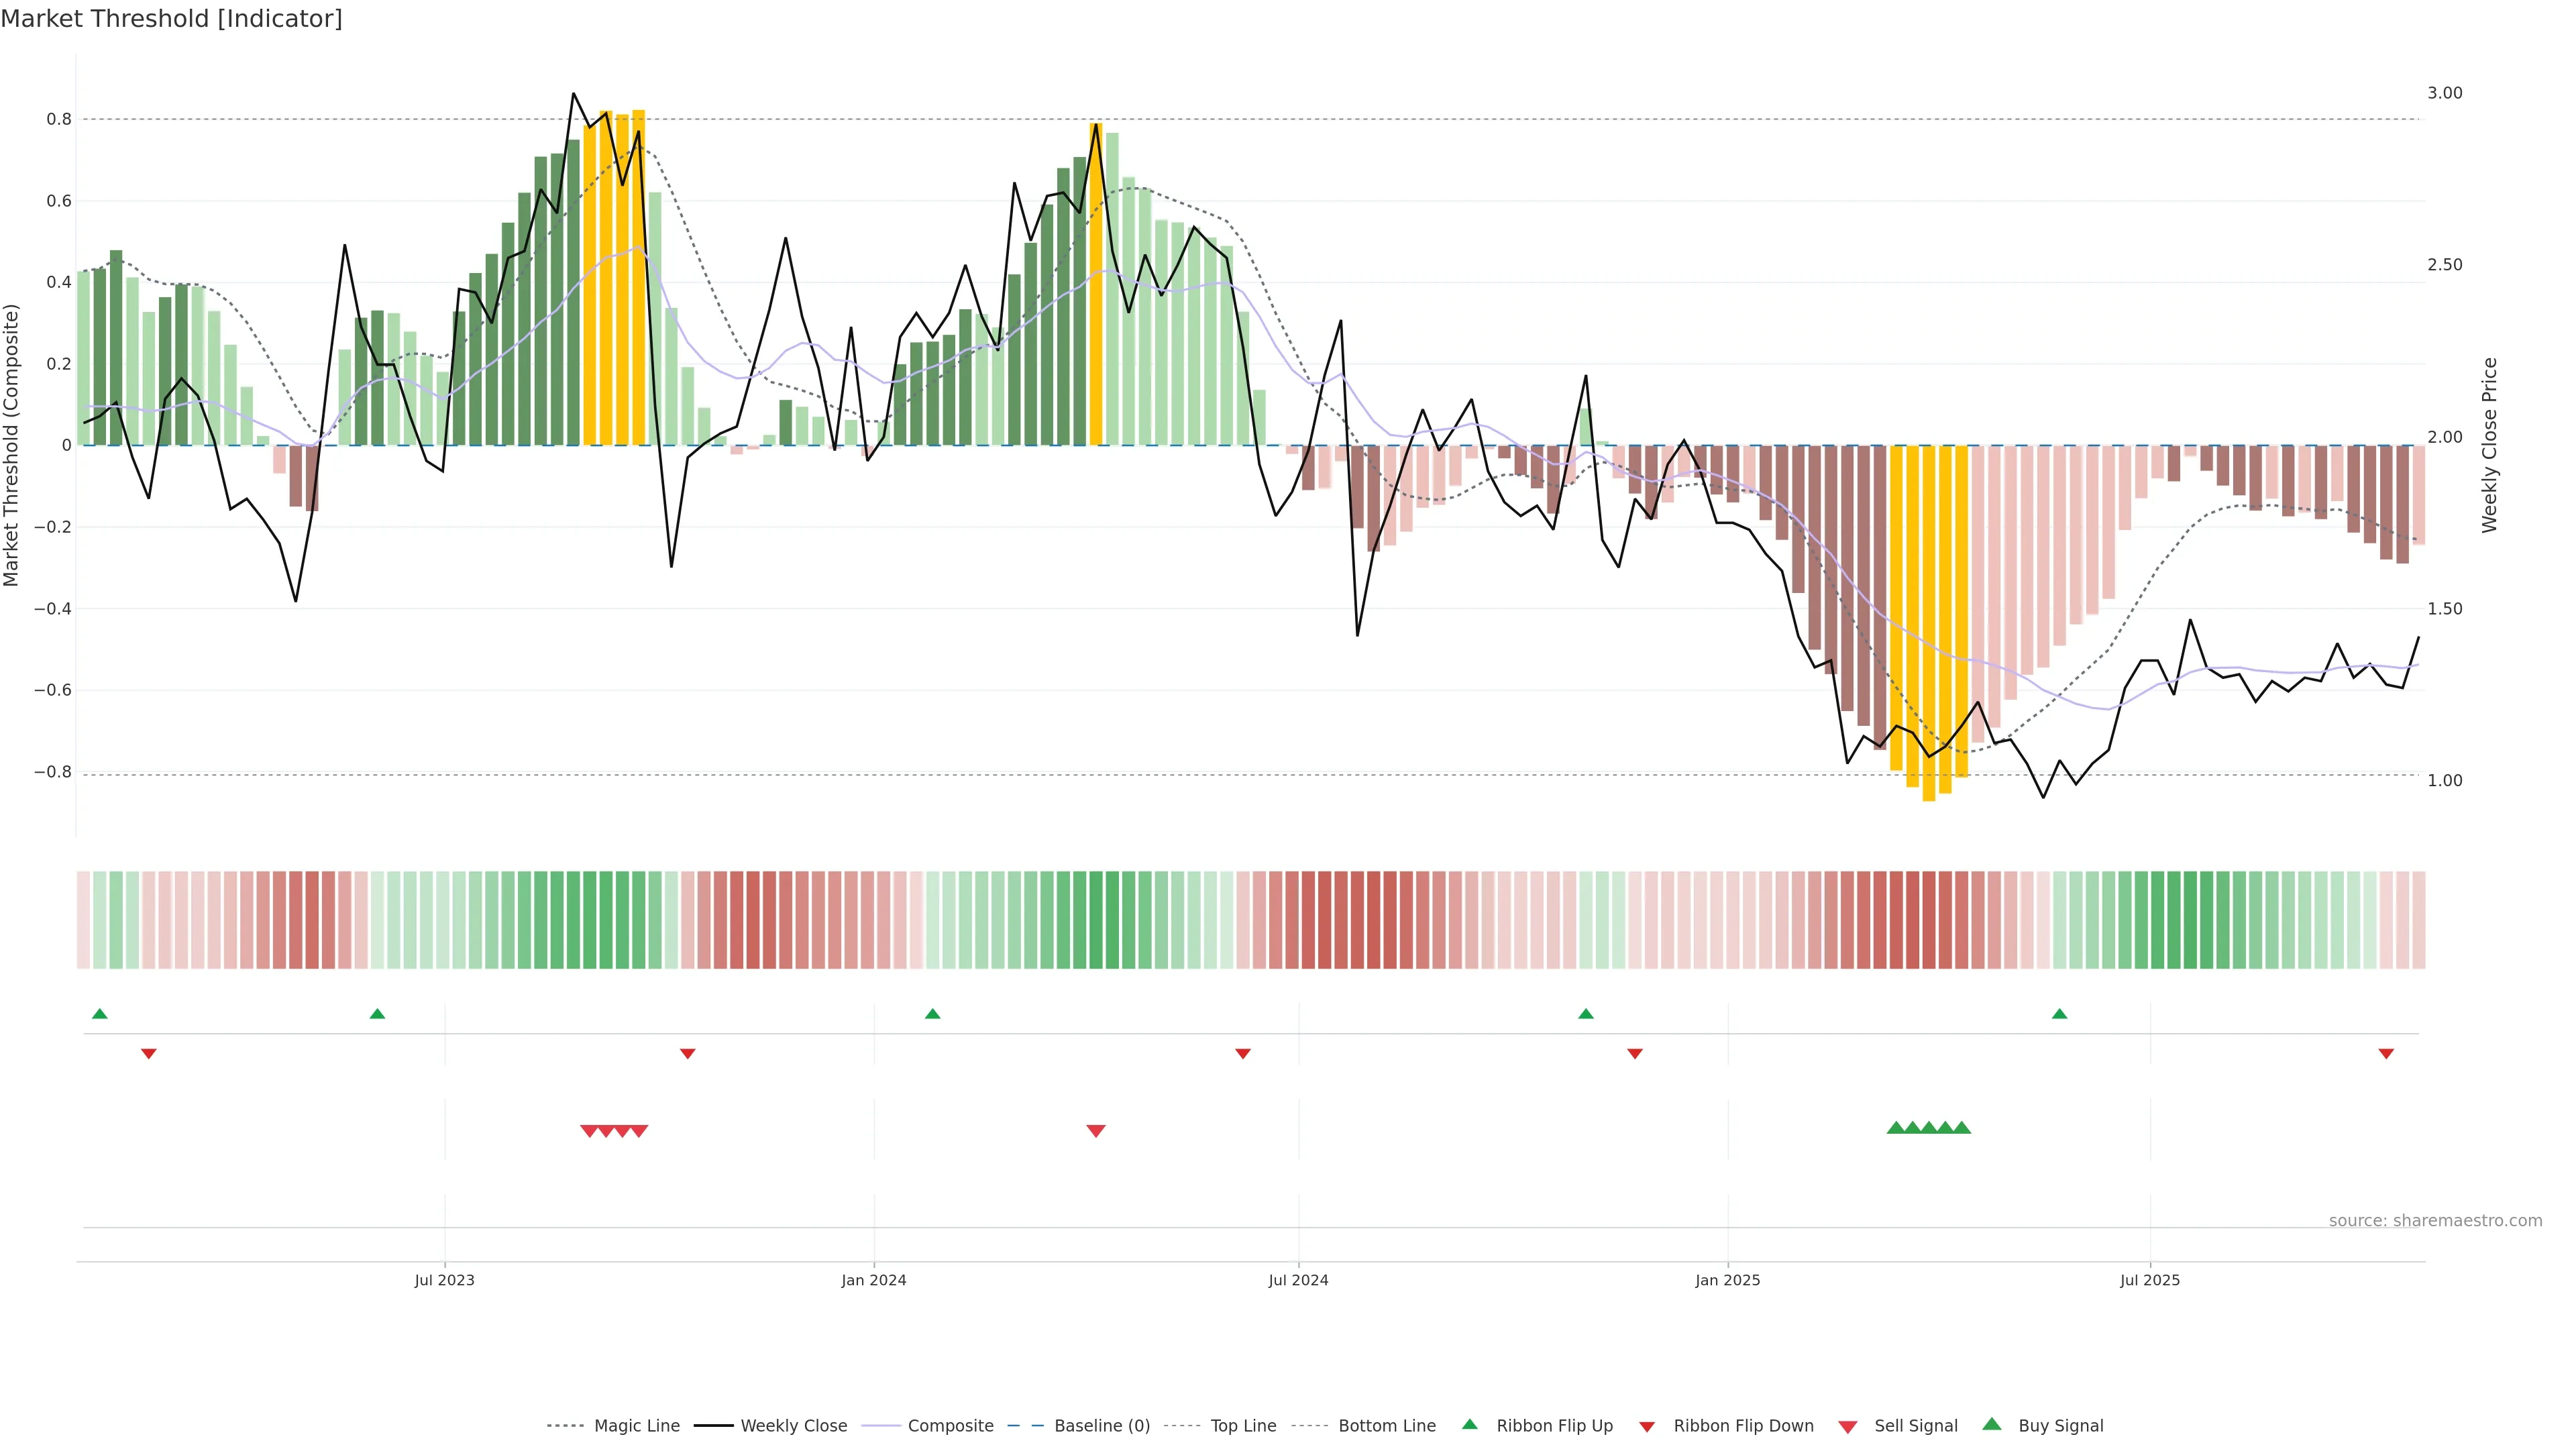
Task: Hide the Composite series via legend
Action: 950,1425
